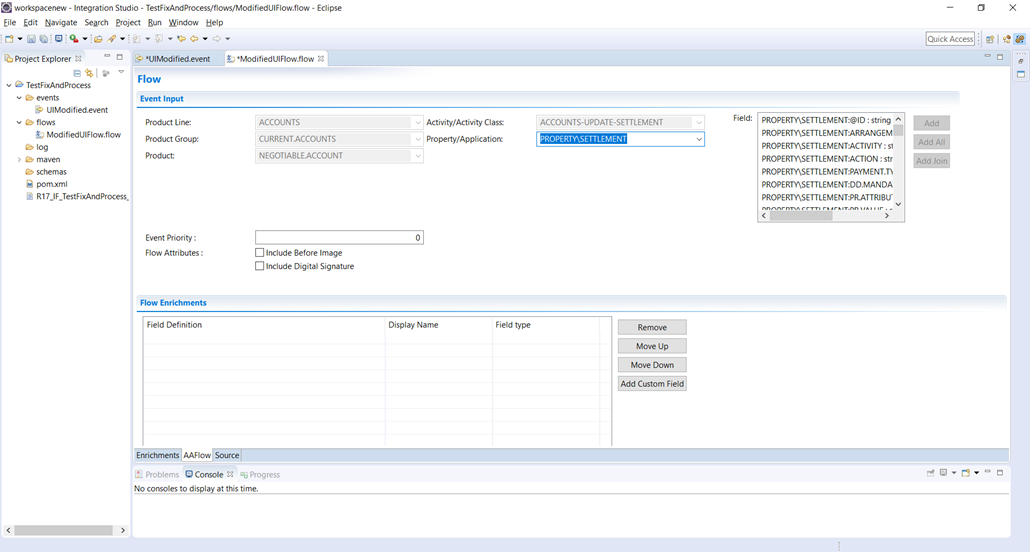Screen dimensions: 1030x552
Task: Expand the maven folder
Action: click(19, 159)
